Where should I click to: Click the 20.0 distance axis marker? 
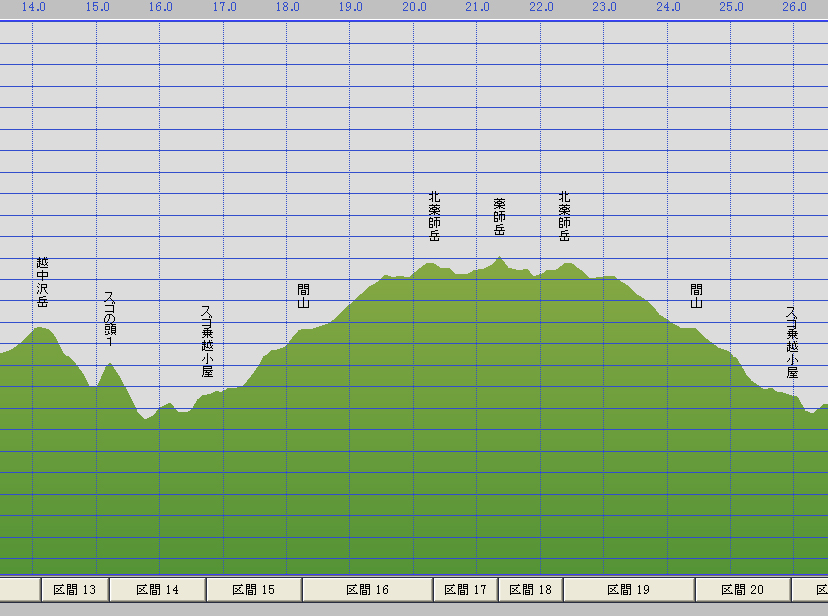414,7
